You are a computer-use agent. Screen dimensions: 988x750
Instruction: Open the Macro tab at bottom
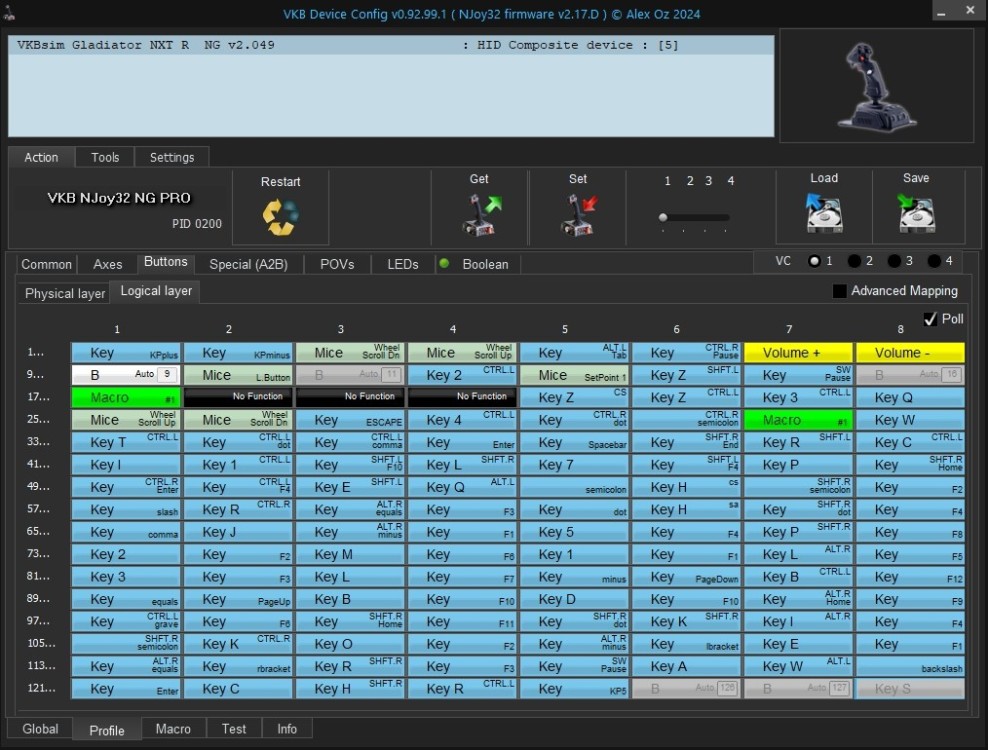pos(173,729)
